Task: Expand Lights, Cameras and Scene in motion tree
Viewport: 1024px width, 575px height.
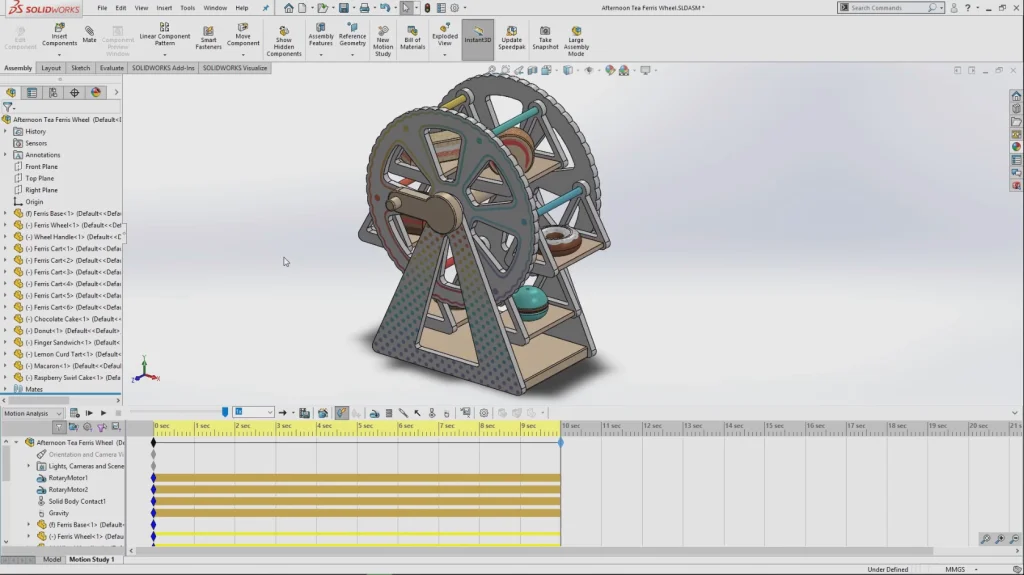Action: [x=29, y=466]
